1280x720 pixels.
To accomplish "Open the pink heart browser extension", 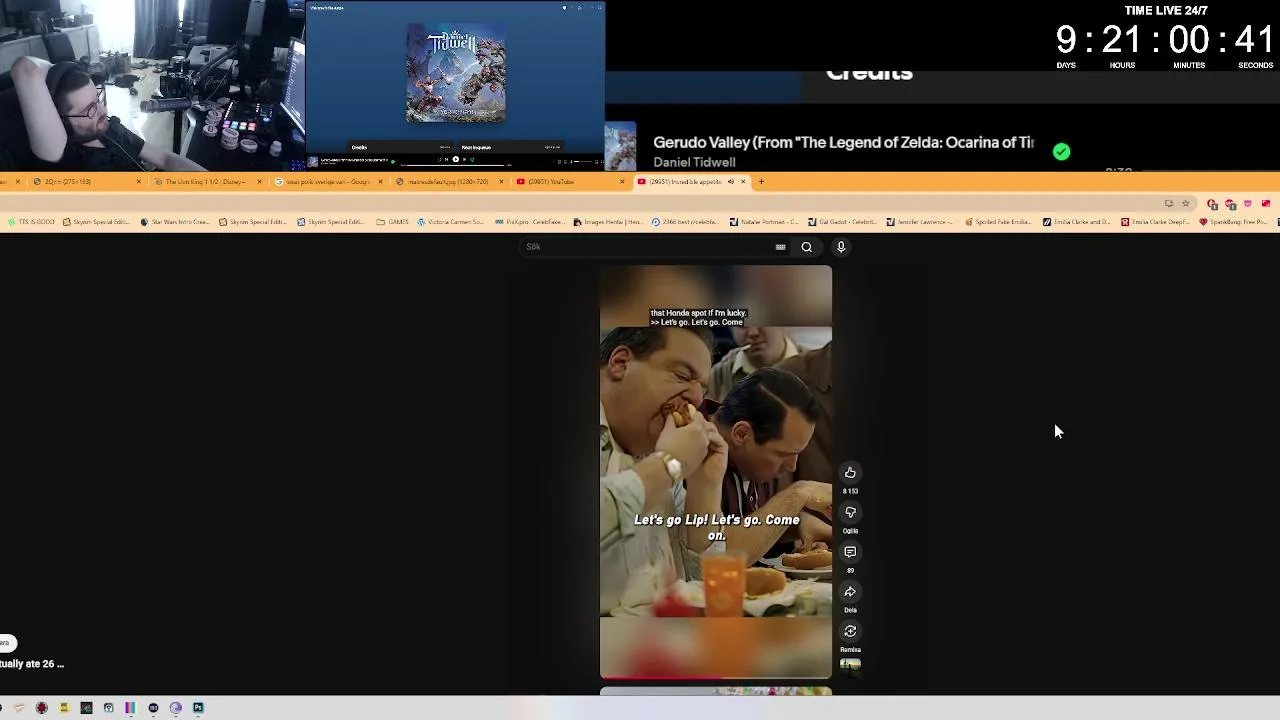I will (x=1247, y=204).
